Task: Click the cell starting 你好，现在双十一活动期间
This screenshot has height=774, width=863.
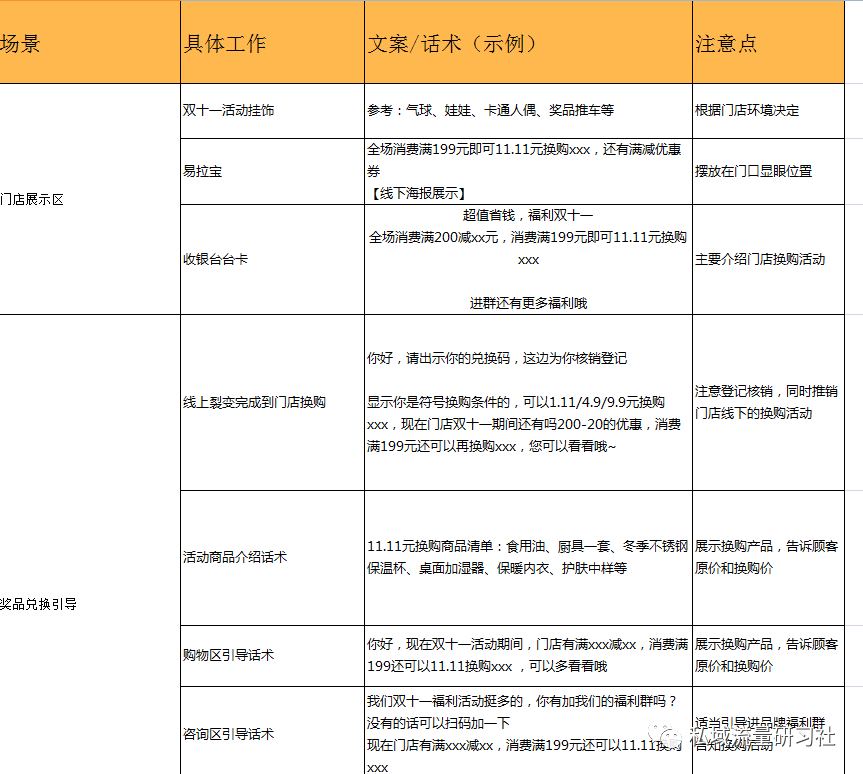Action: click(x=528, y=656)
